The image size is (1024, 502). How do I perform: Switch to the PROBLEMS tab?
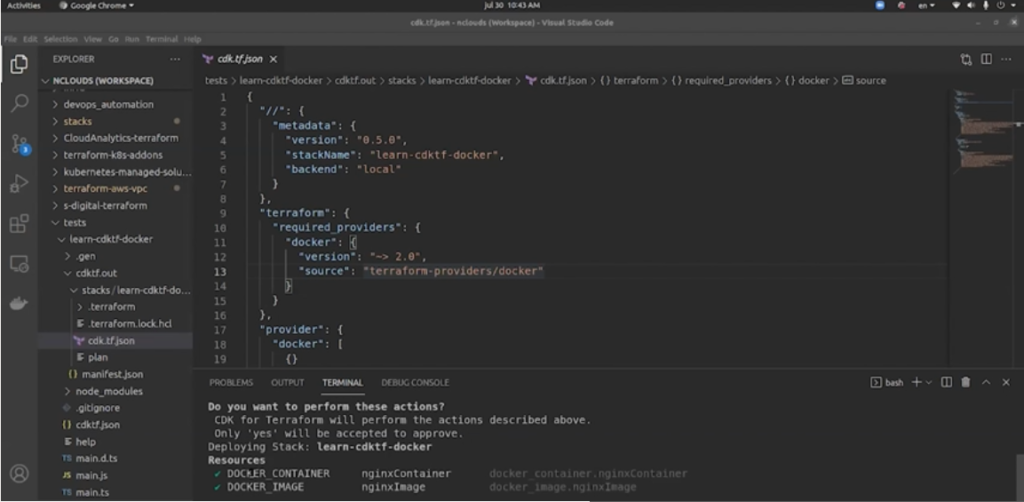coord(231,383)
